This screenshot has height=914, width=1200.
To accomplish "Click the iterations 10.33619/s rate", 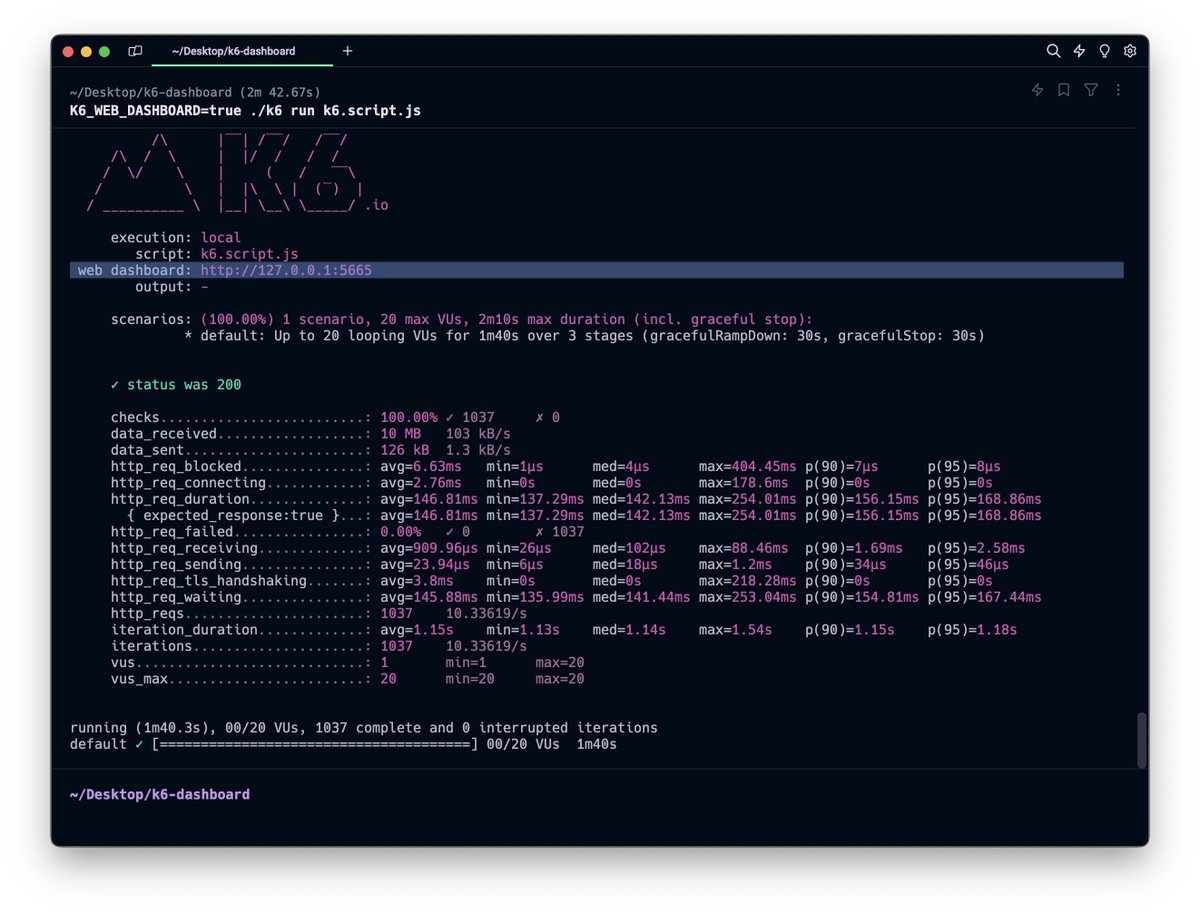I will 487,646.
